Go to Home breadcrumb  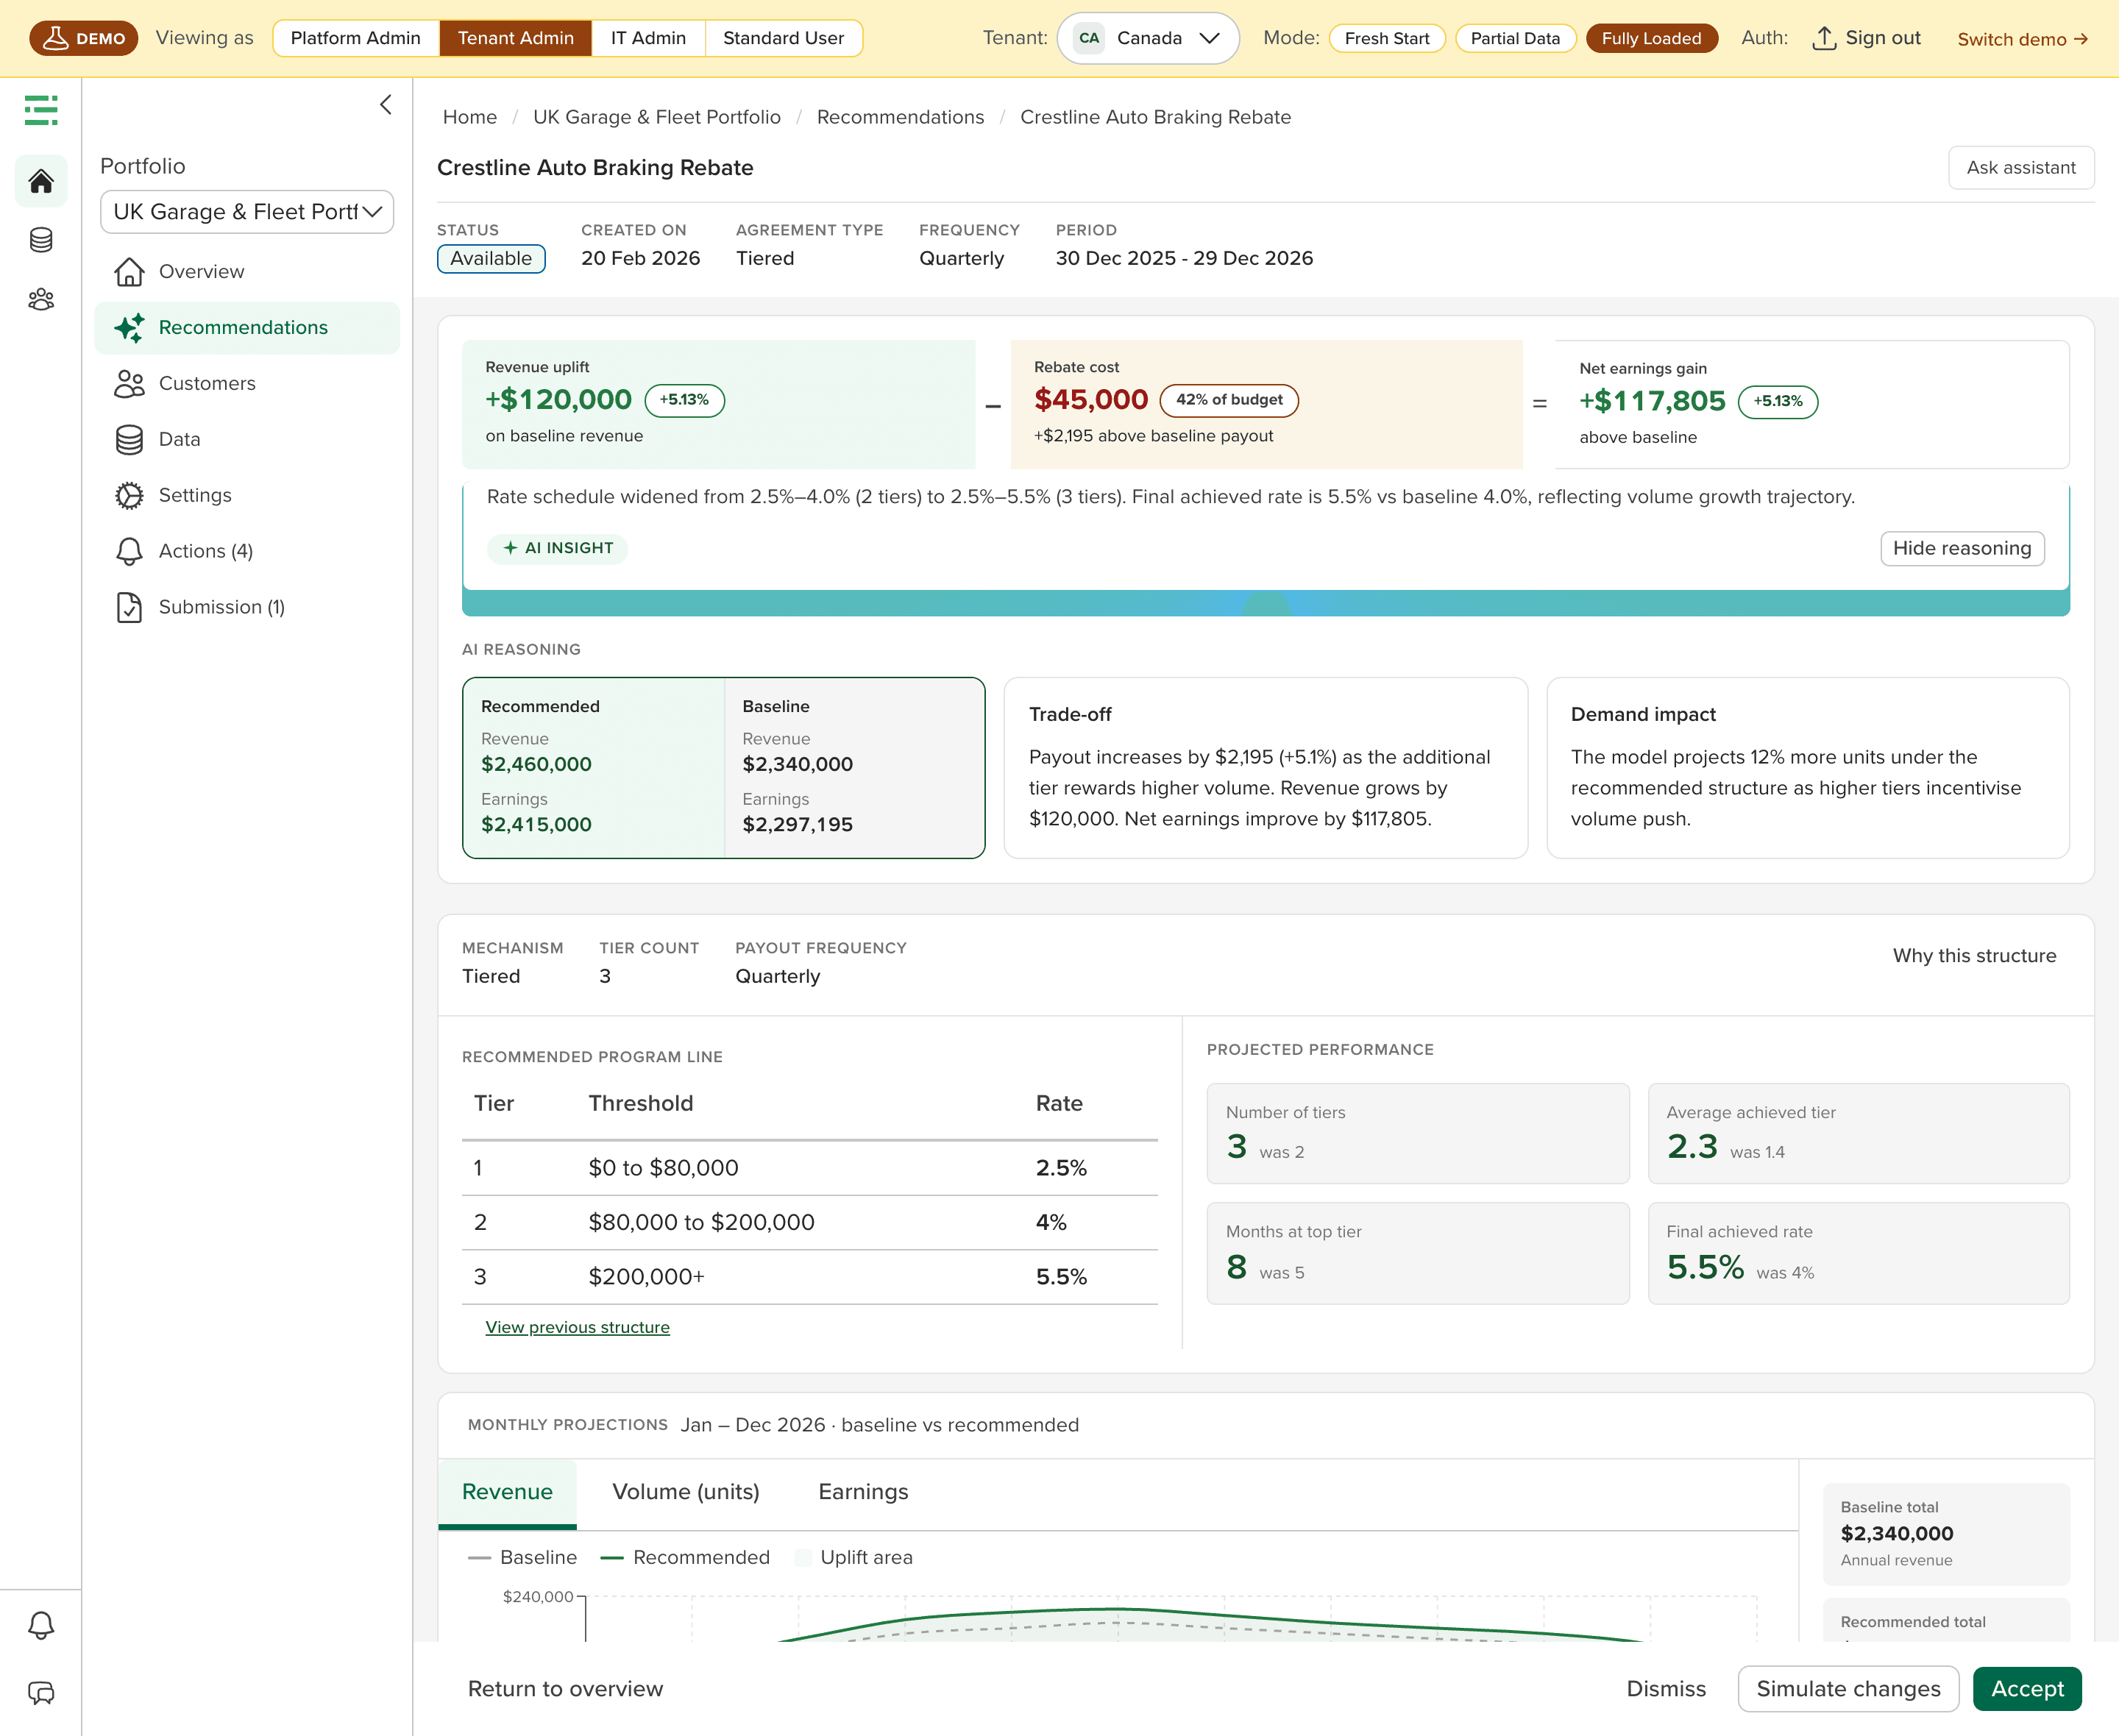(470, 117)
